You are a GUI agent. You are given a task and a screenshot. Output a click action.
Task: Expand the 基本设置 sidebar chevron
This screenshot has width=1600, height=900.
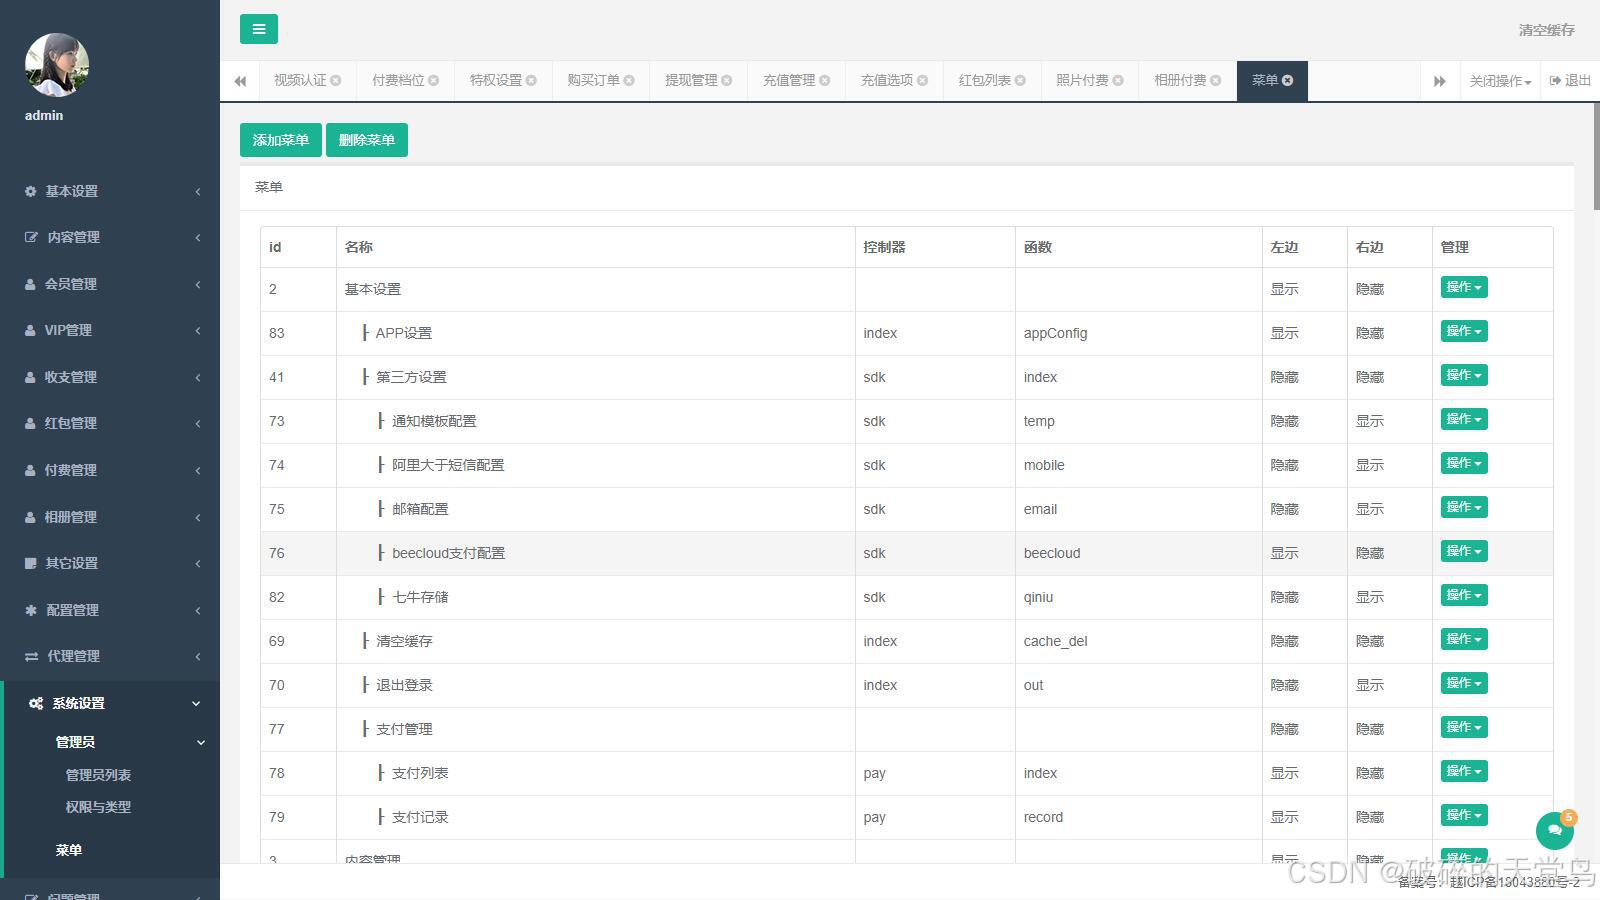coord(197,191)
